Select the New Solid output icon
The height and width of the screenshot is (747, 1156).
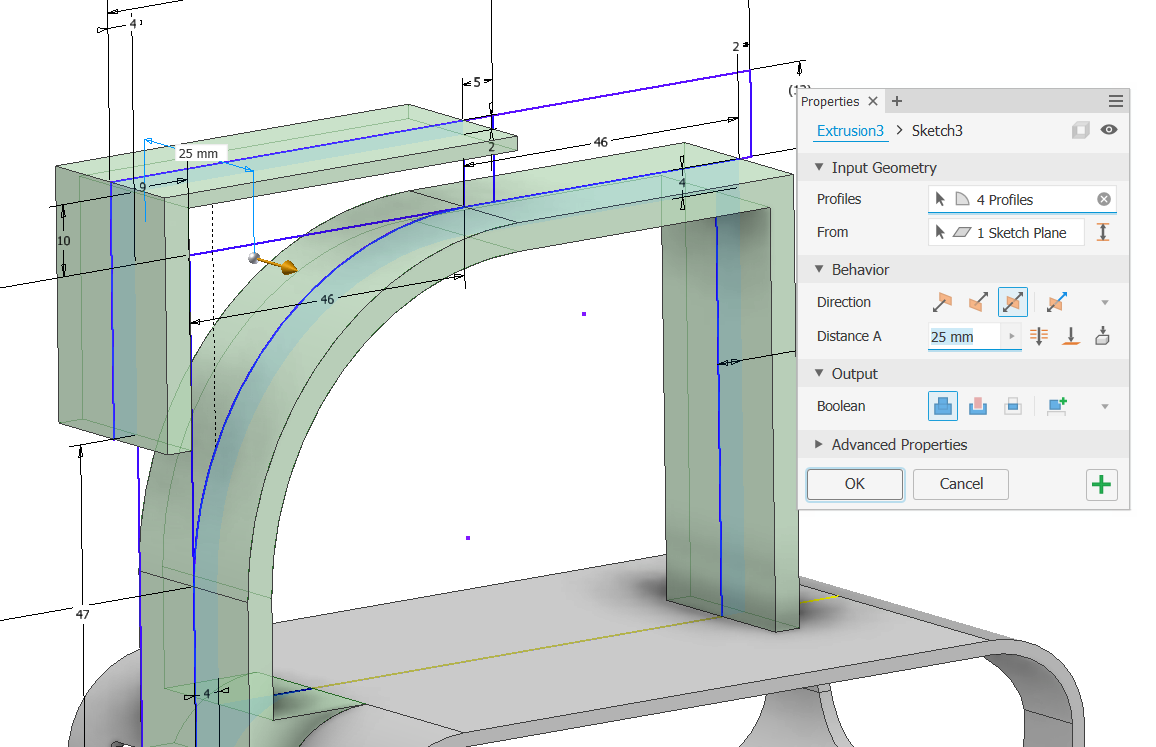1057,406
